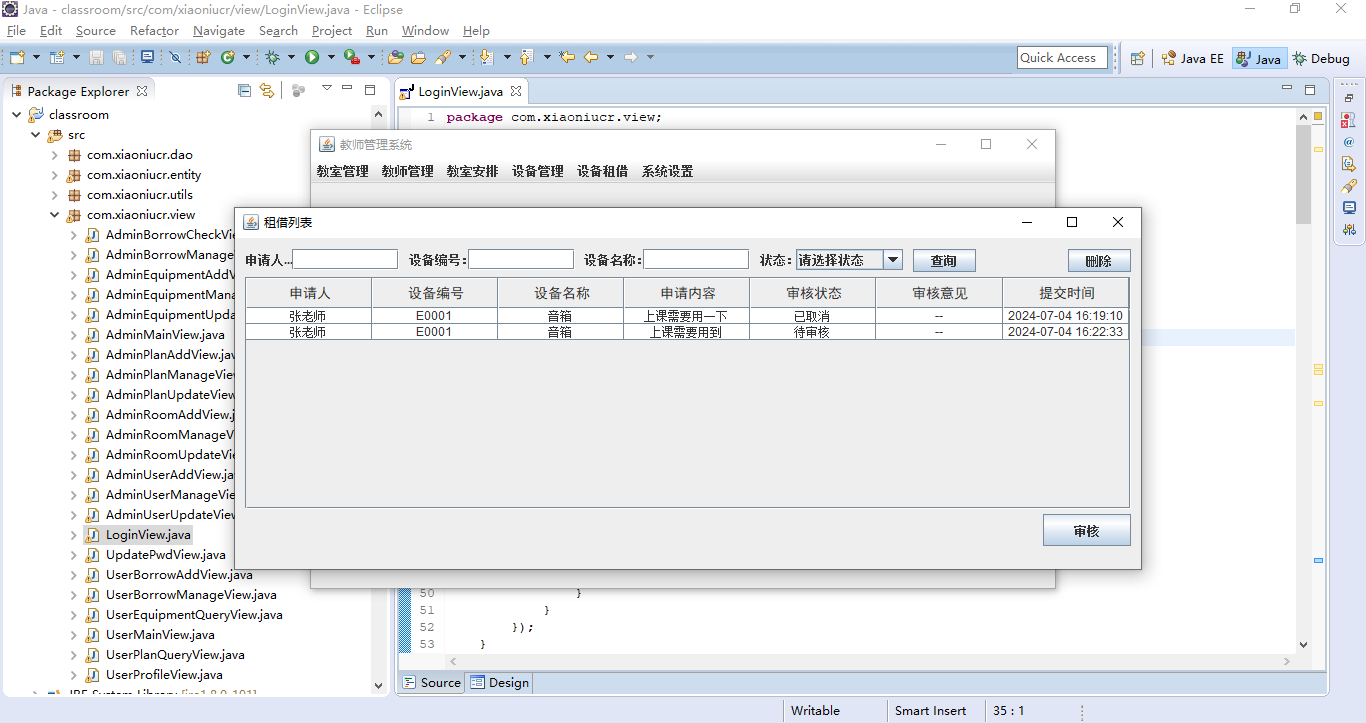Focus the 申请人 applicant input field
Image resolution: width=1366 pixels, height=723 pixels.
coord(345,260)
